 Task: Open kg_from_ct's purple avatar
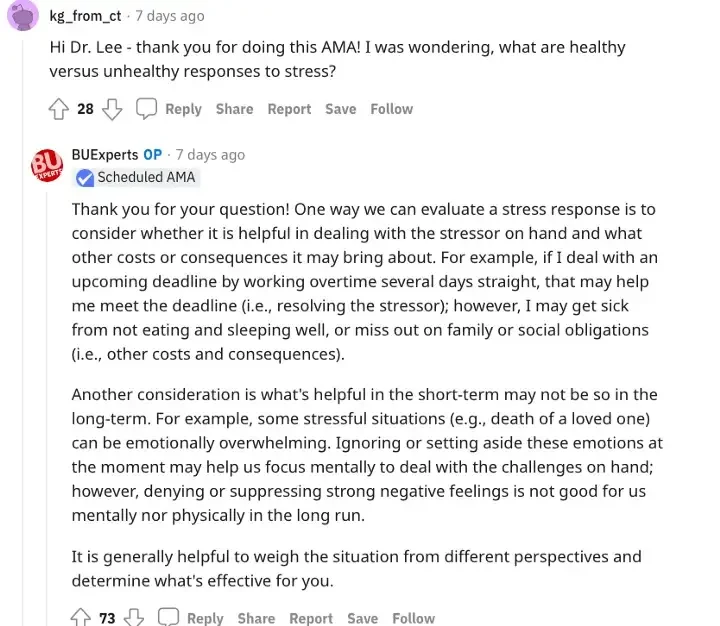(23, 16)
